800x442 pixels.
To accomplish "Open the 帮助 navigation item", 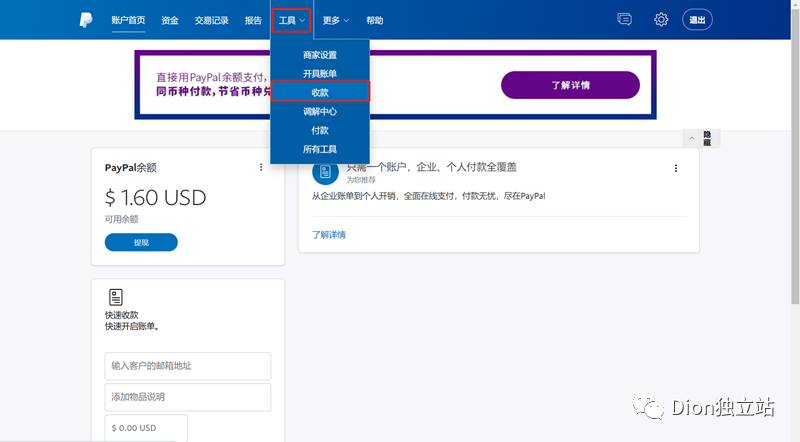I will coord(374,20).
